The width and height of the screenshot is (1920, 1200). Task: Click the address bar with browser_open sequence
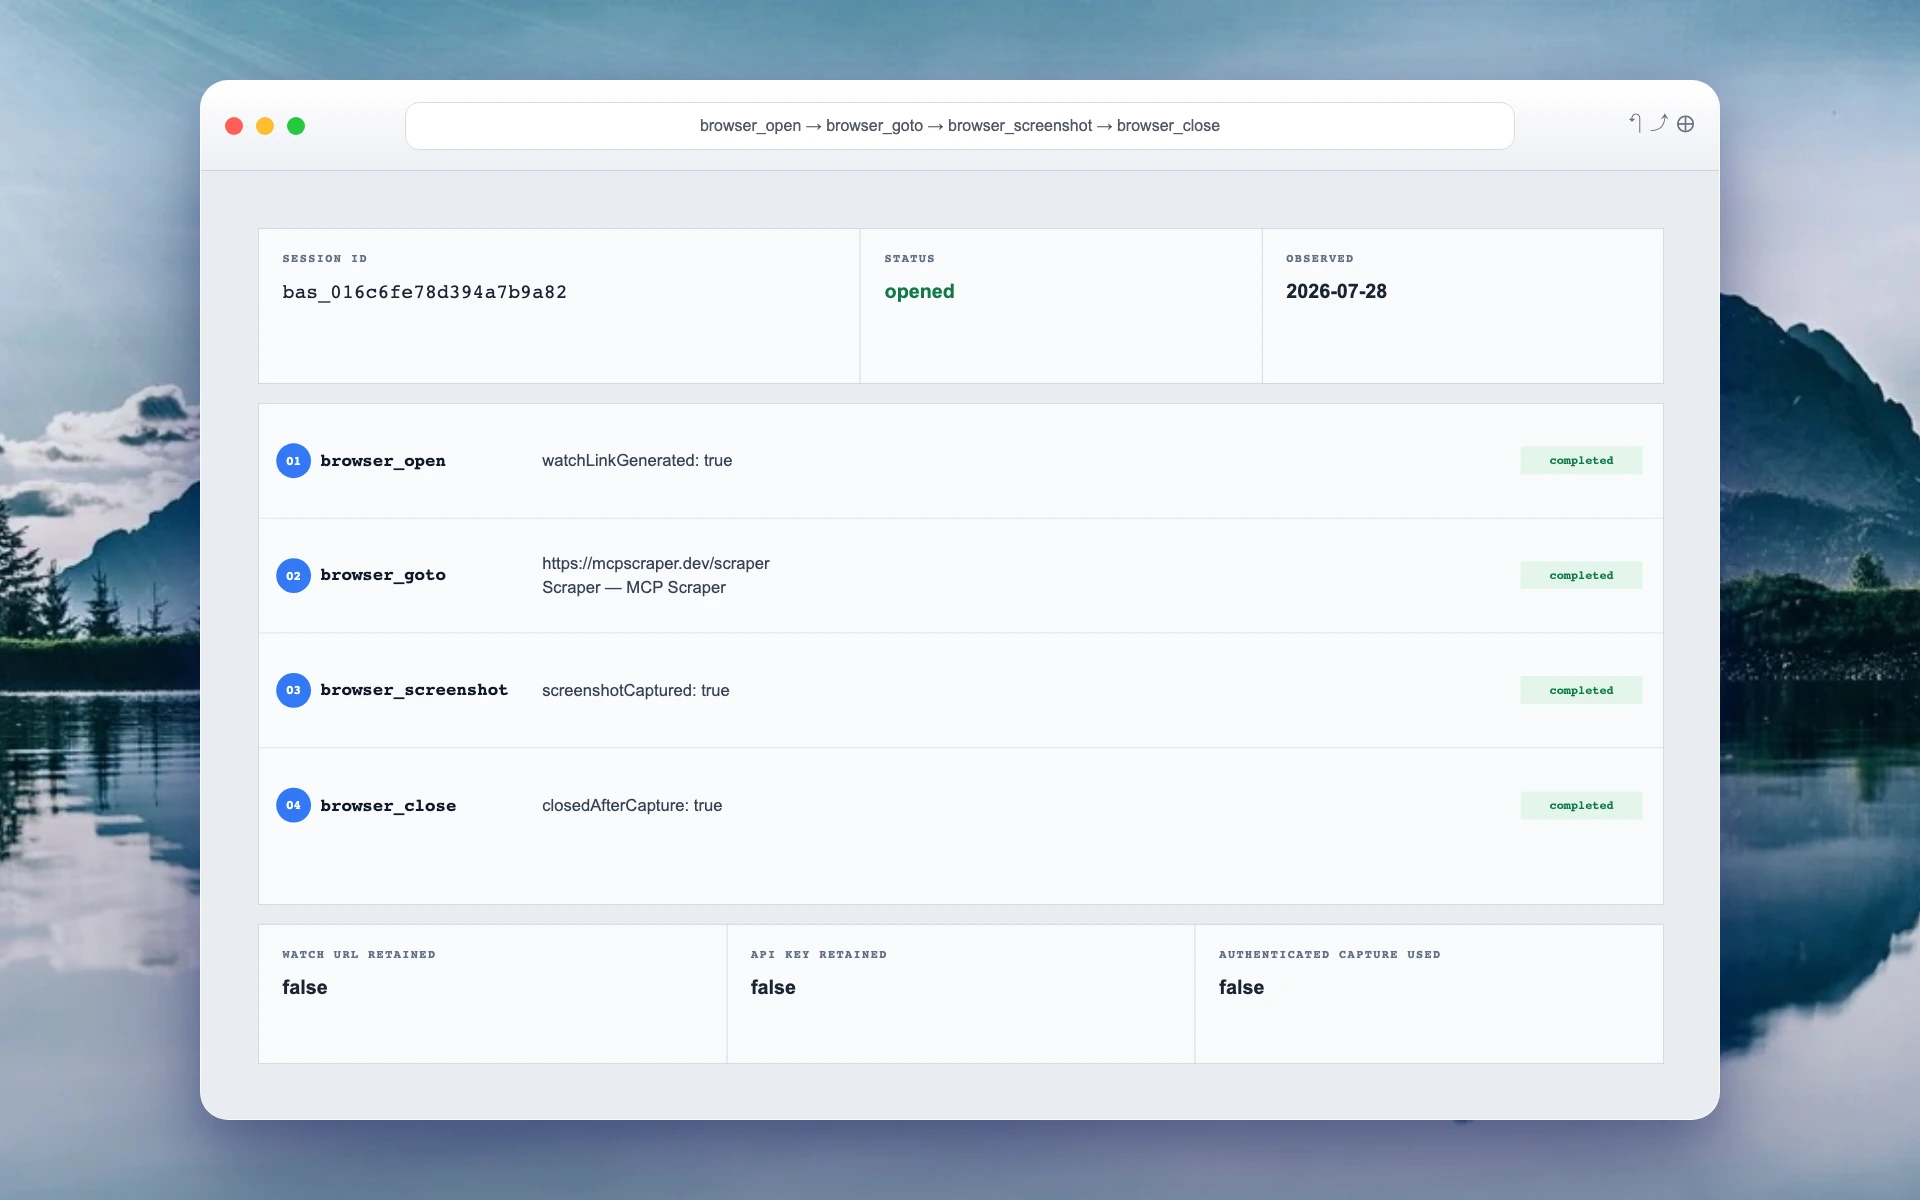pyautogui.click(x=960, y=126)
